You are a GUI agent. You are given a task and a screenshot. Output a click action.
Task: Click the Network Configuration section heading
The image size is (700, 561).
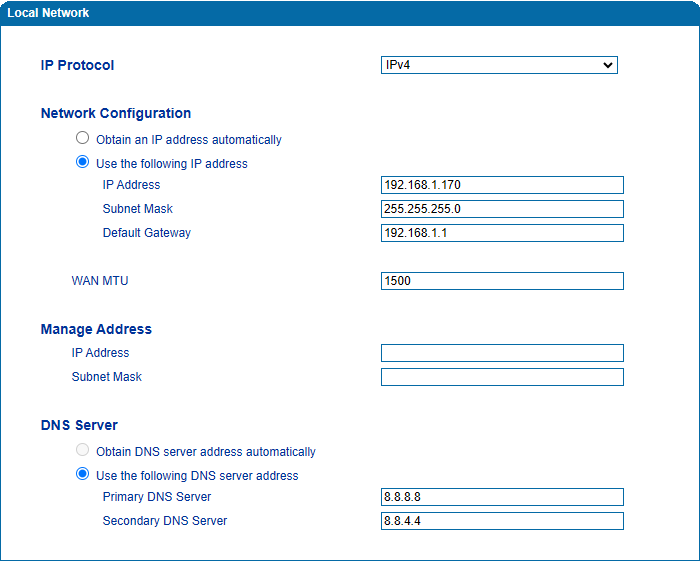point(116,113)
